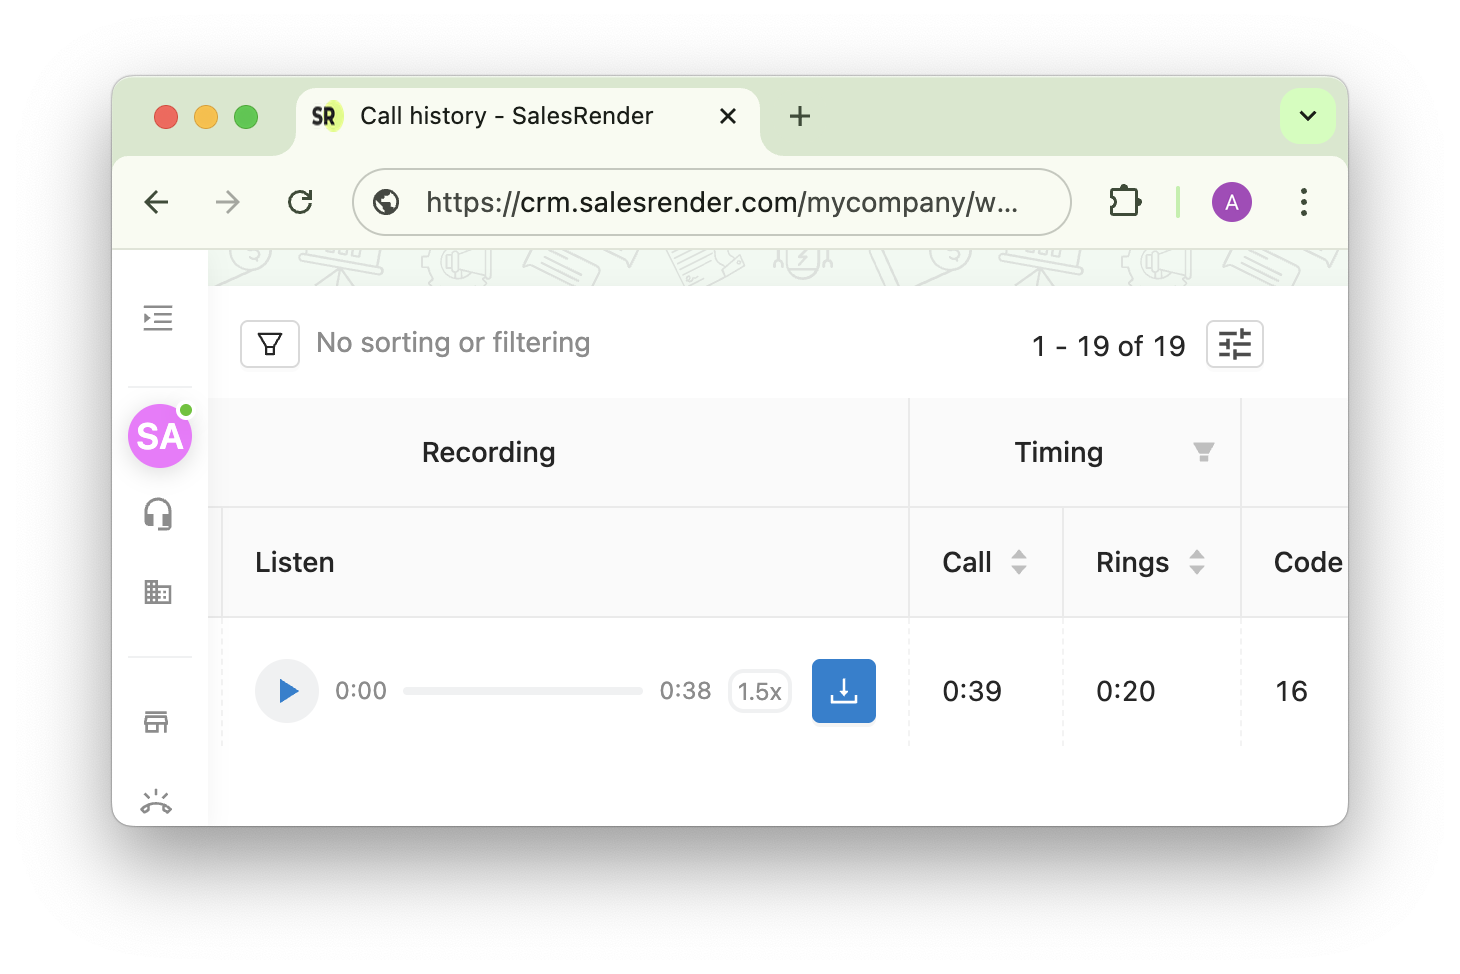Open table column settings sliders icon
Viewport: 1460px width, 974px height.
1235,344
